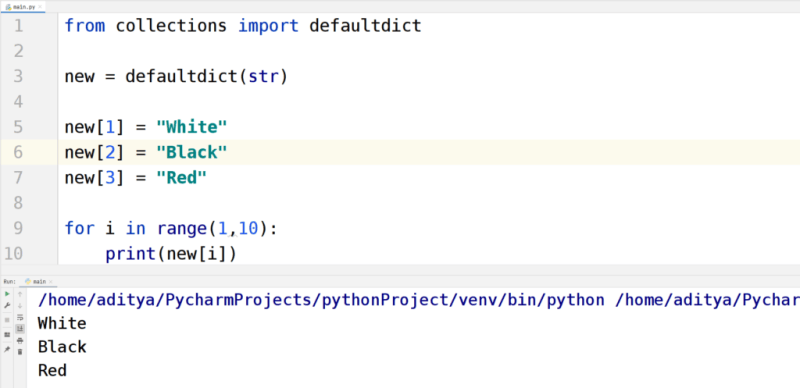Click defaultdict(str) on line 3
This screenshot has width=800, height=388.
point(207,77)
